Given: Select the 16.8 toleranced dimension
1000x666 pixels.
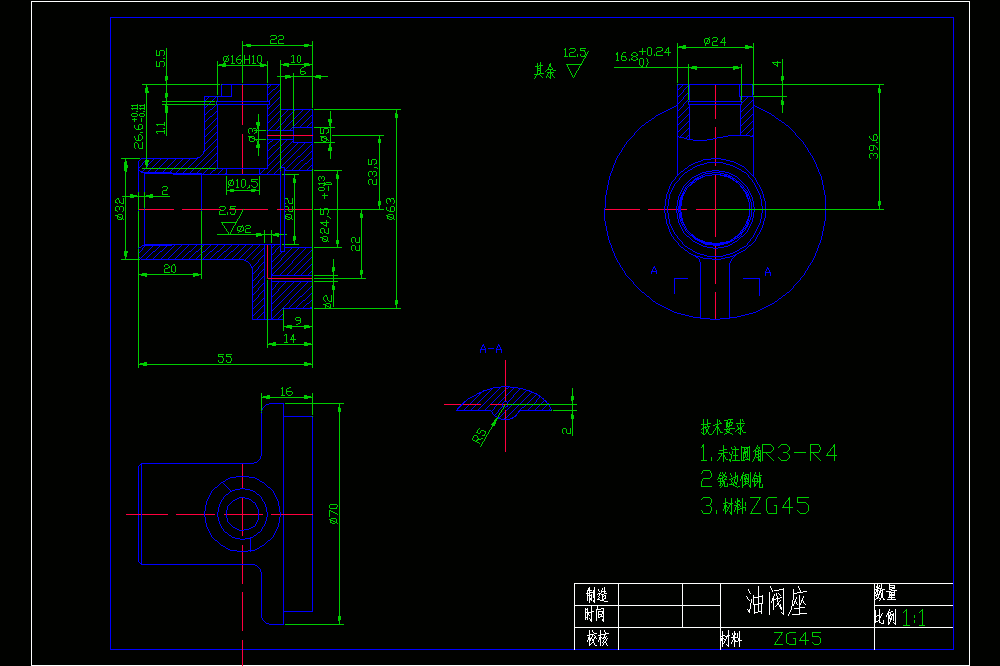Looking at the screenshot, I should [x=643, y=56].
